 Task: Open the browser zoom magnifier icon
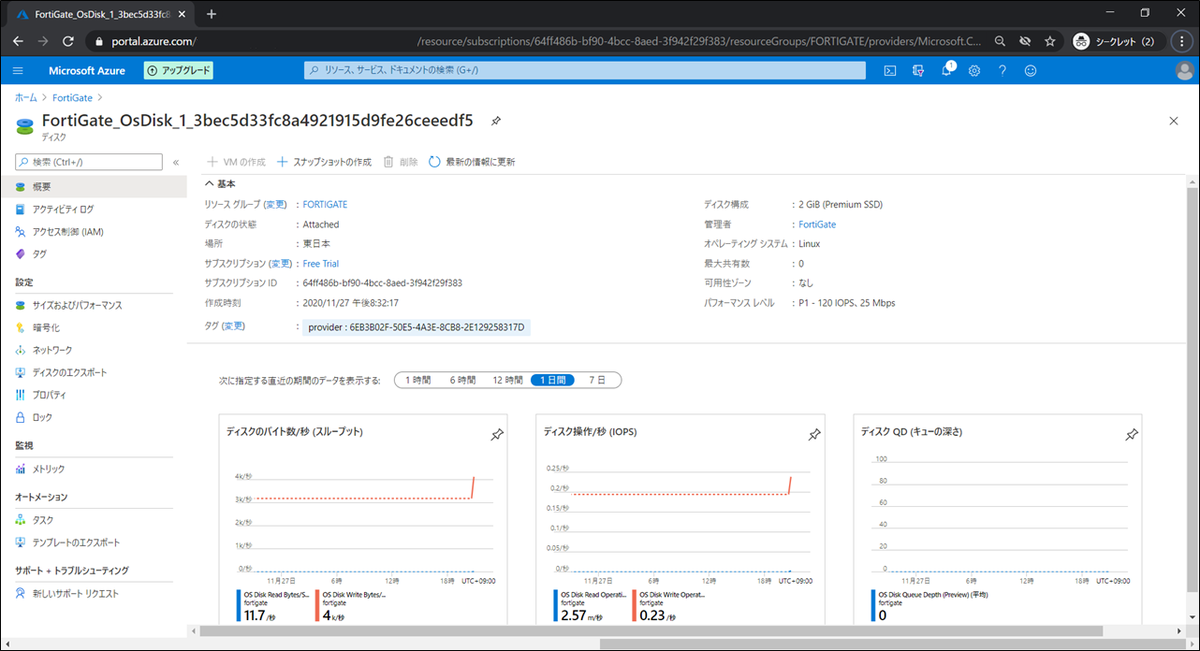[1001, 41]
